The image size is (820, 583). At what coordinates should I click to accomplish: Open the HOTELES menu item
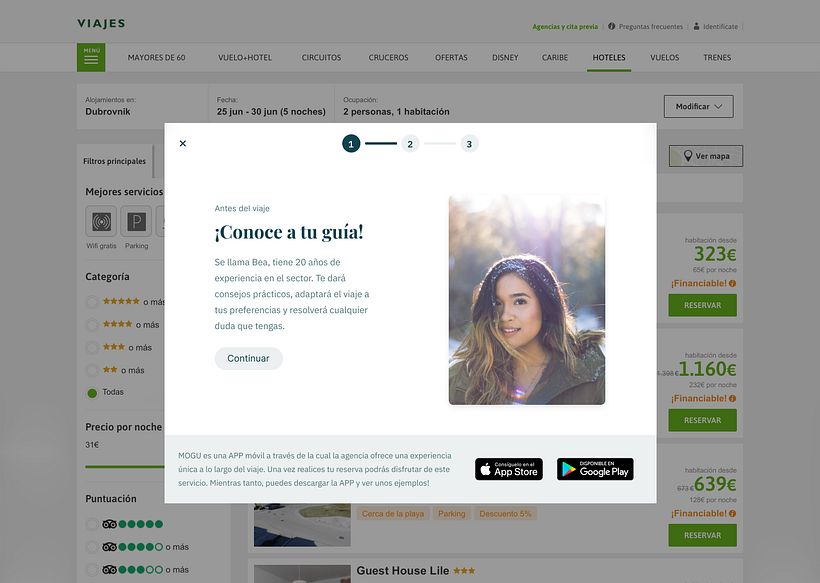tap(609, 58)
